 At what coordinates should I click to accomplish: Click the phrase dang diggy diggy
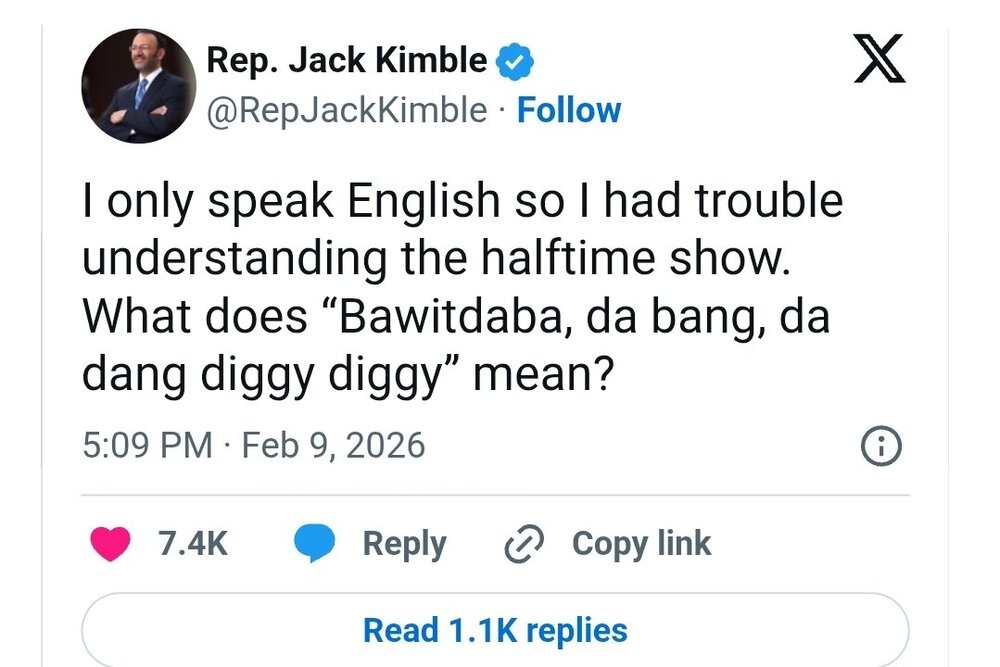[262, 375]
